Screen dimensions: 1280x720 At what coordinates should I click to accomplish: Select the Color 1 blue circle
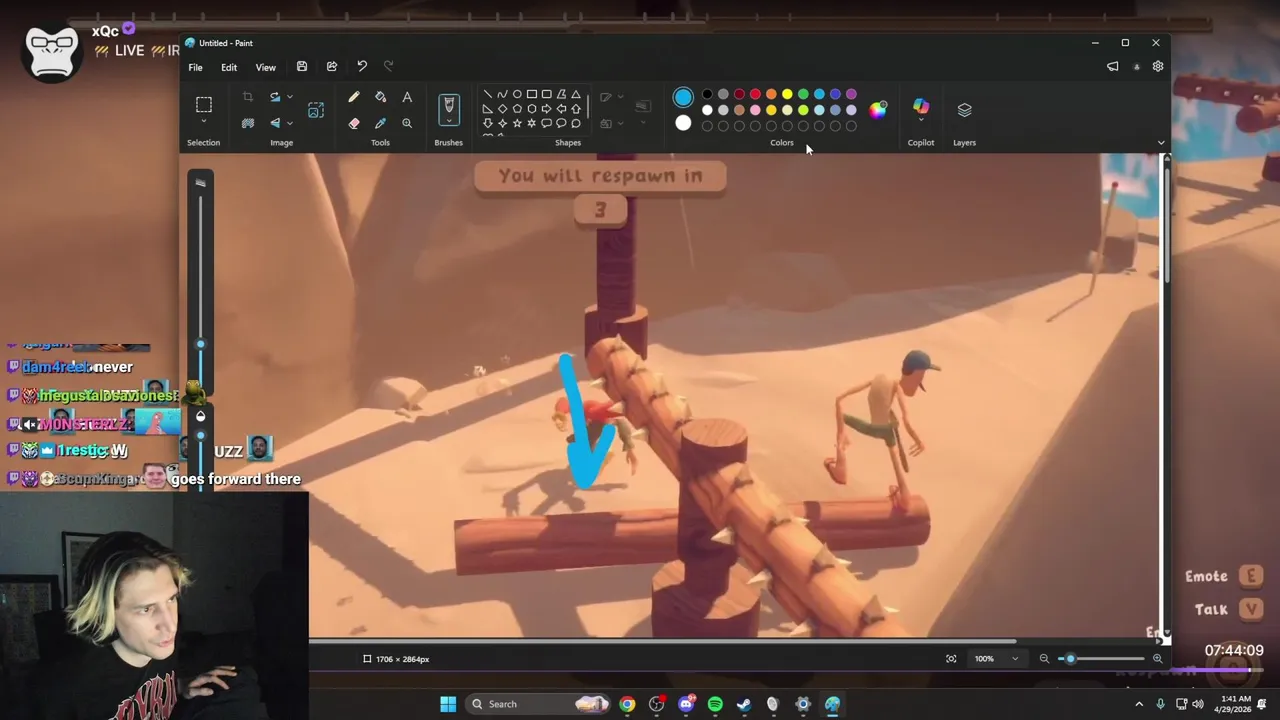[x=683, y=97]
